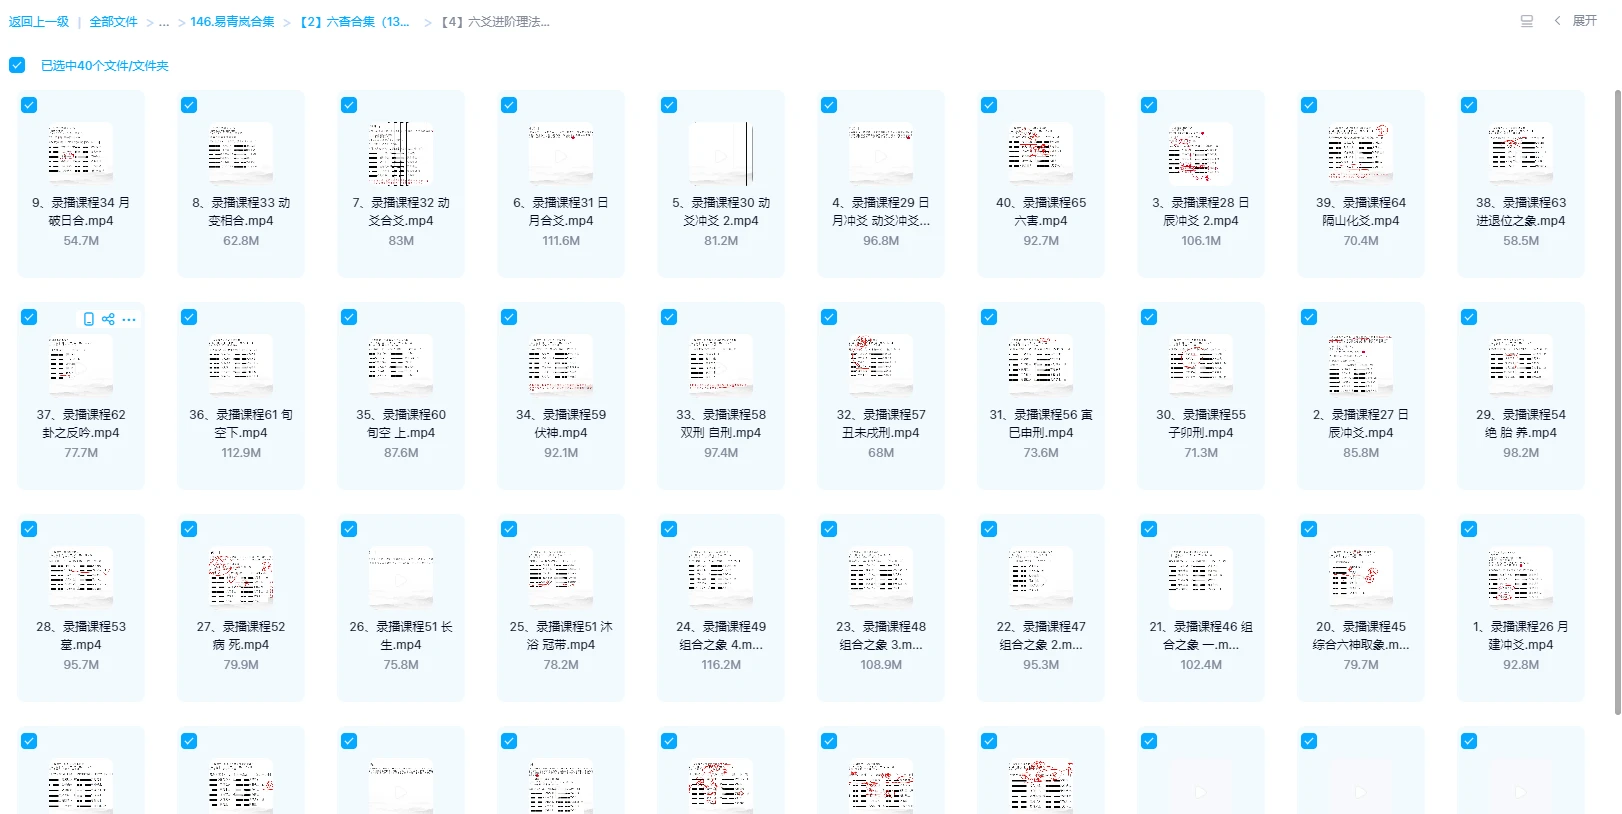
Task: Click file name 录播课程55 子卯刑.mp4
Action: pyautogui.click(x=1201, y=423)
